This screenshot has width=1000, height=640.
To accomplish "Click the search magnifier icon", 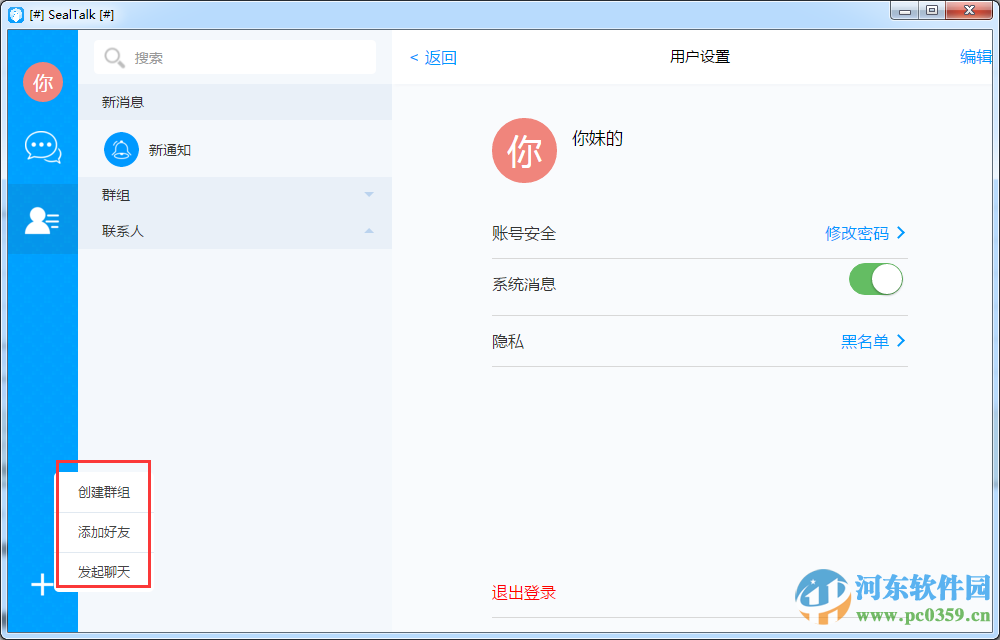I will point(114,57).
